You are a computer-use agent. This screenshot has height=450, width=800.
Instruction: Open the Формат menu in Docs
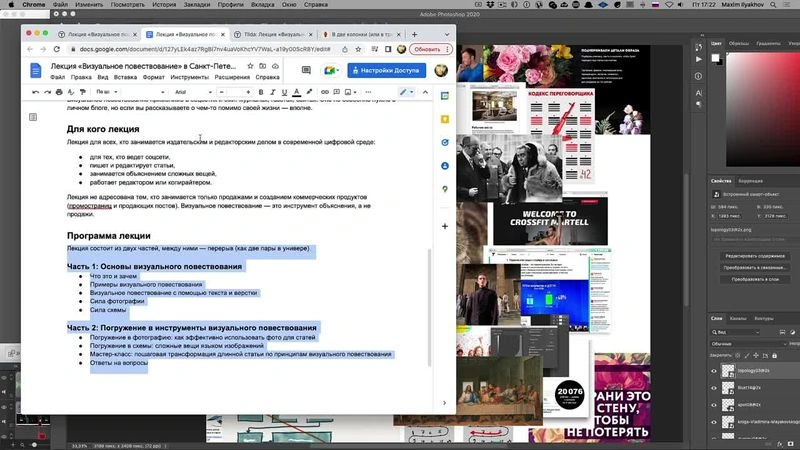coord(154,78)
